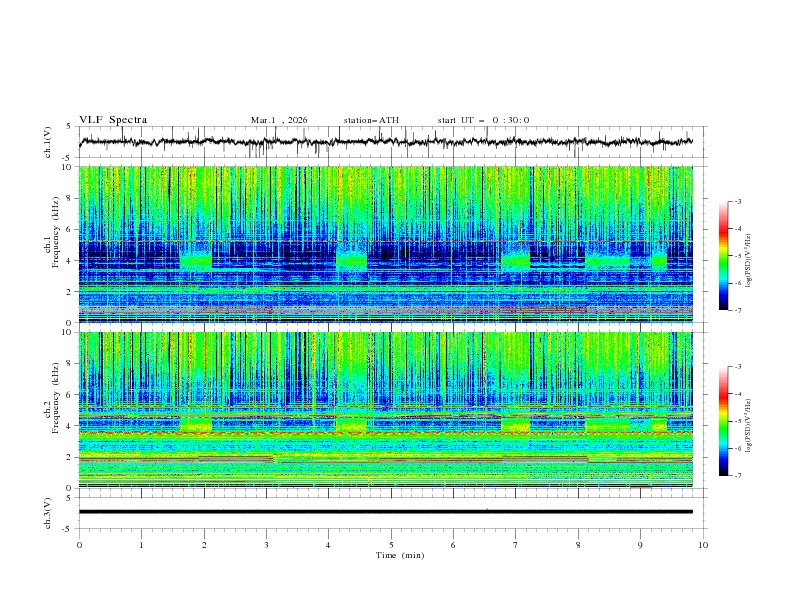Click the "6" tick on the Time axis
The width and height of the screenshot is (792, 612).
pos(453,545)
